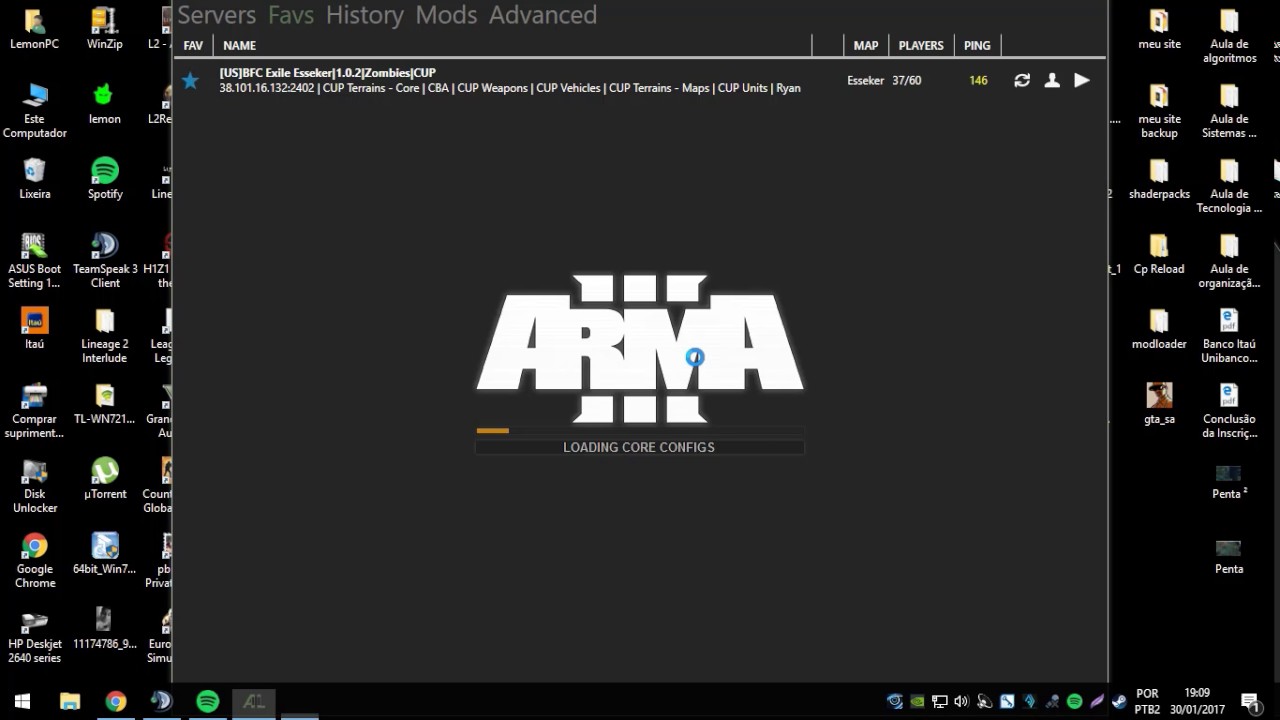
Task: Launch Spotify from desktop shortcut
Action: tap(105, 179)
